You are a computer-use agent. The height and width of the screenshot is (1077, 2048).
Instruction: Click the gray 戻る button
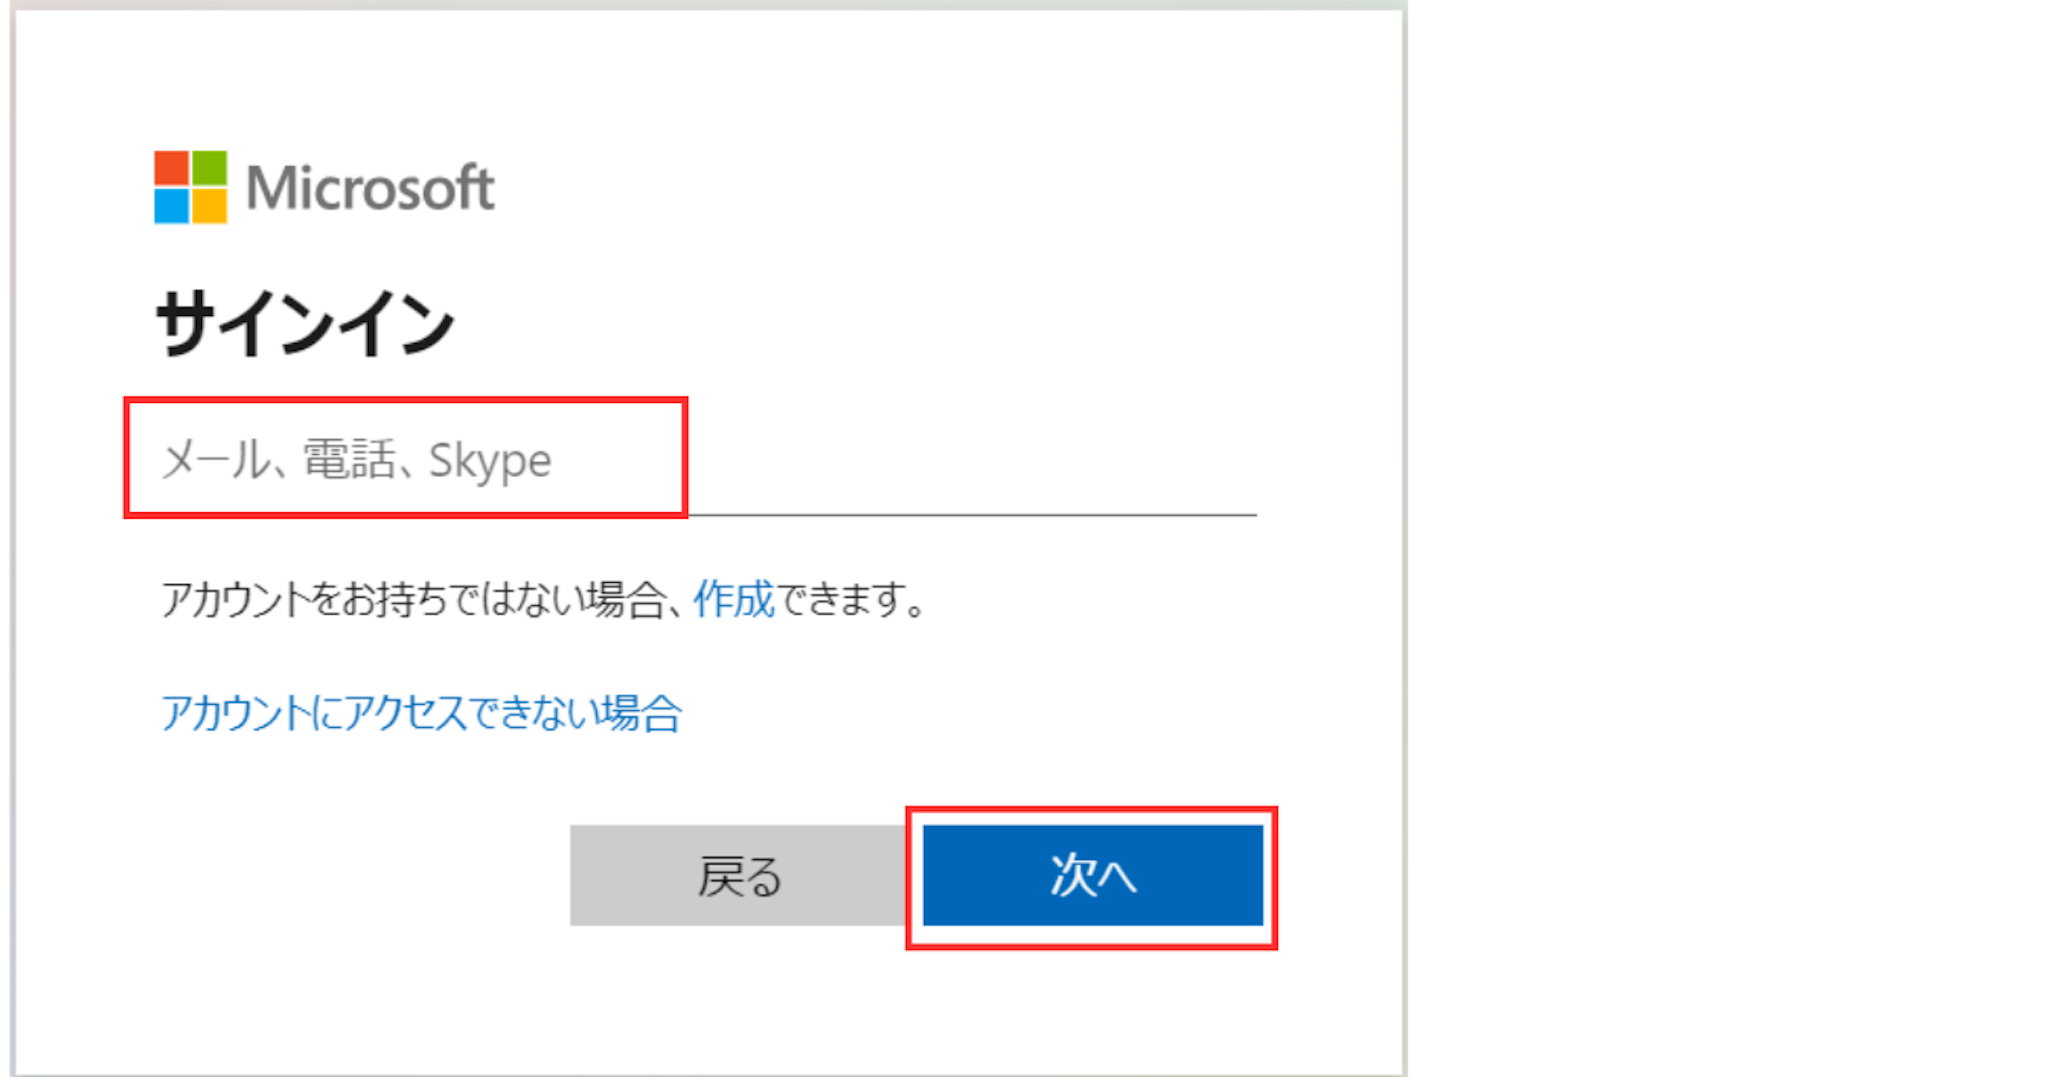[x=739, y=875]
